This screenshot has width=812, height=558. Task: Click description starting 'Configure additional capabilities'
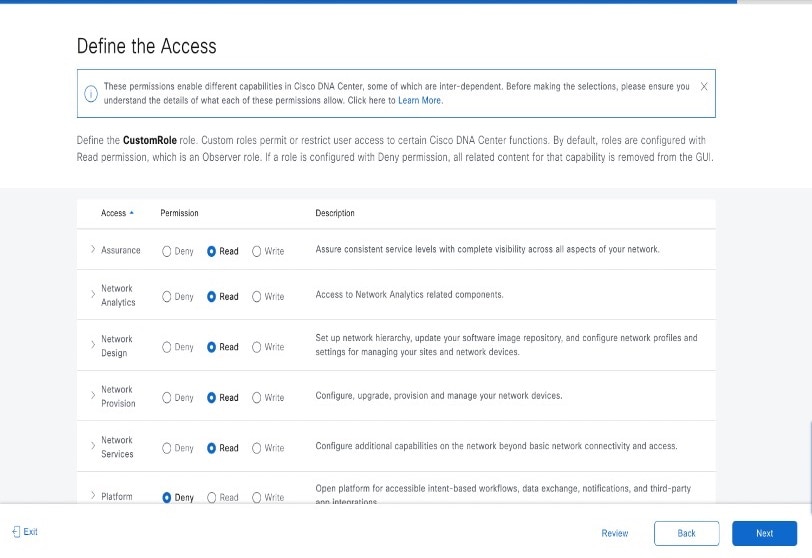[496, 446]
